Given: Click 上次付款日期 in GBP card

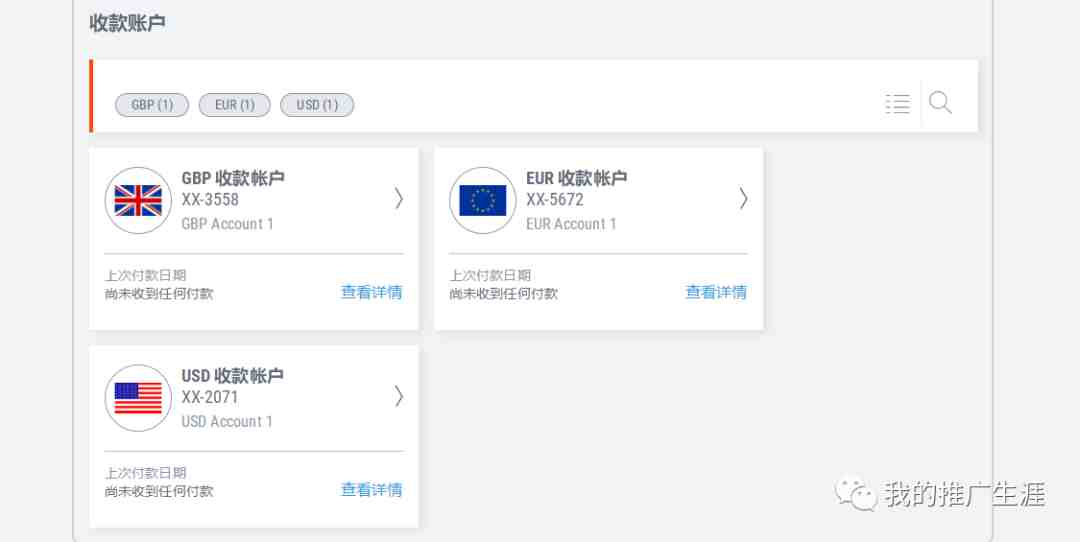Looking at the screenshot, I should pyautogui.click(x=145, y=275).
